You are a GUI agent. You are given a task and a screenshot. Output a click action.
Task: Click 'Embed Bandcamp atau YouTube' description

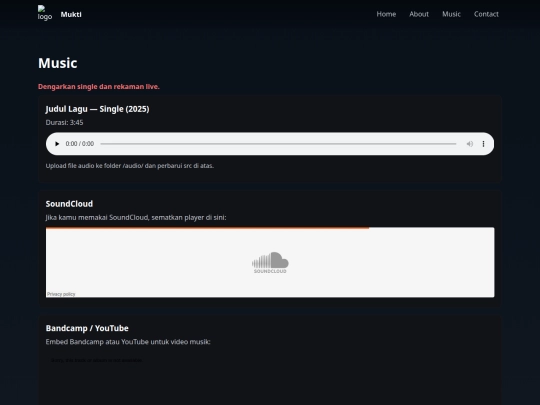pyautogui.click(x=128, y=342)
